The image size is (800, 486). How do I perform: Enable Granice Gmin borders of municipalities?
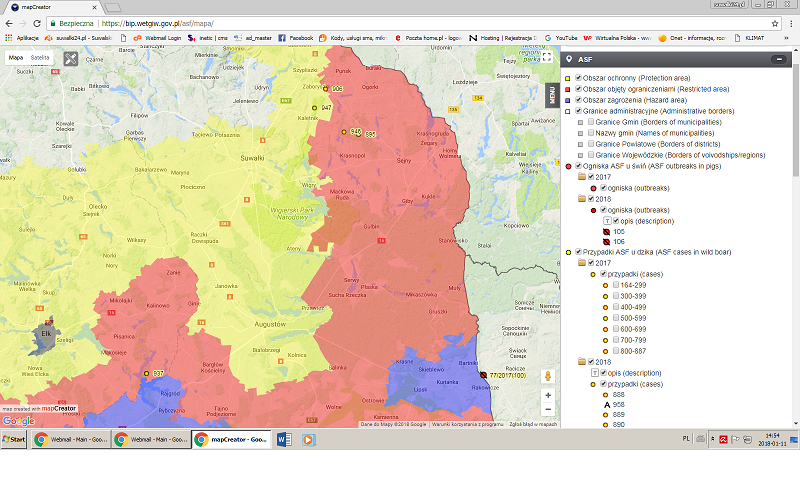[591, 121]
